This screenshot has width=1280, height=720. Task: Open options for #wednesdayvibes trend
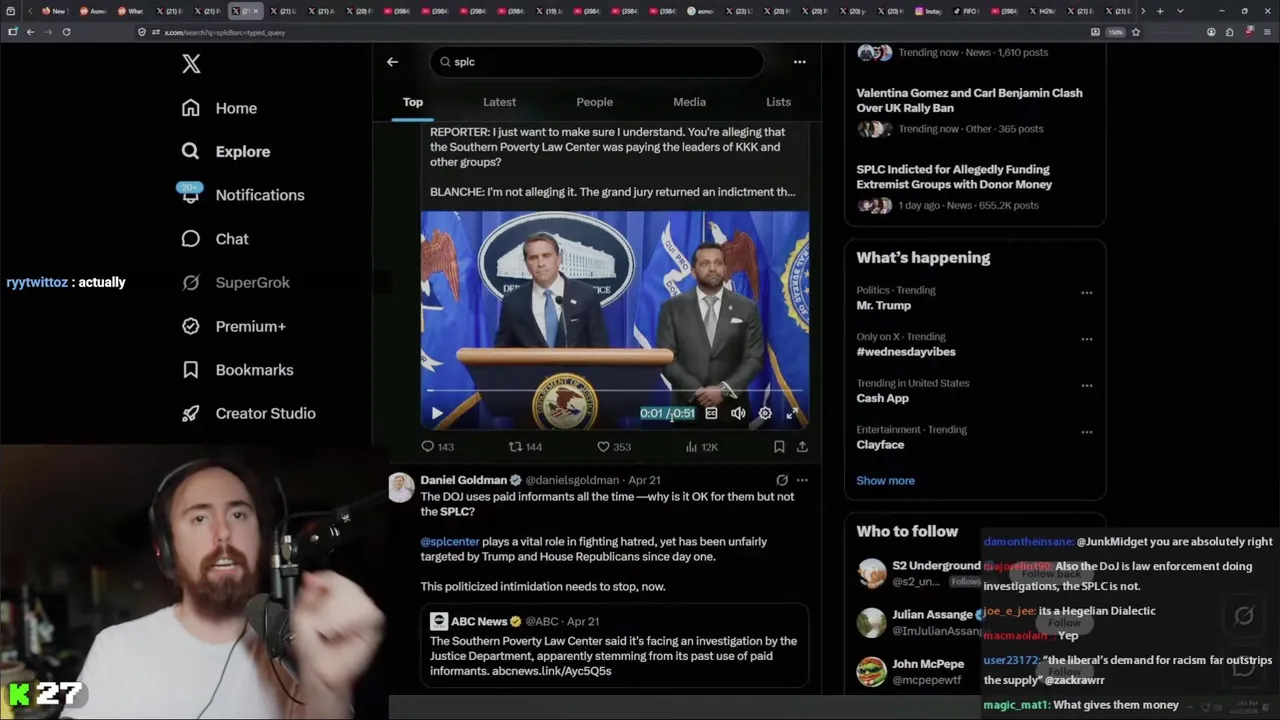[1086, 339]
